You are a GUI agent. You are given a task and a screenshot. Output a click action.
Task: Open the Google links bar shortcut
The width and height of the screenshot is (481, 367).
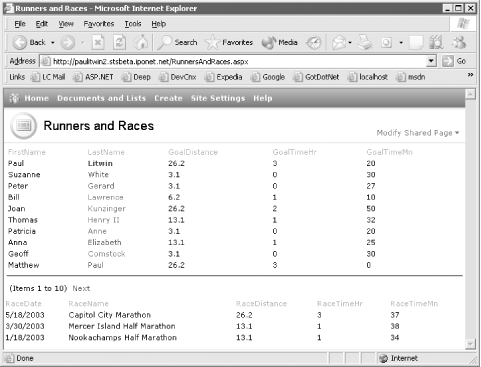tap(268, 77)
